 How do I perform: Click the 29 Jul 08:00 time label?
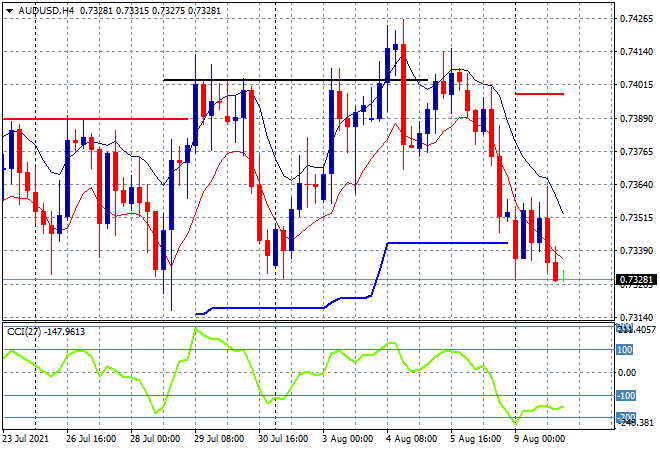click(x=221, y=438)
